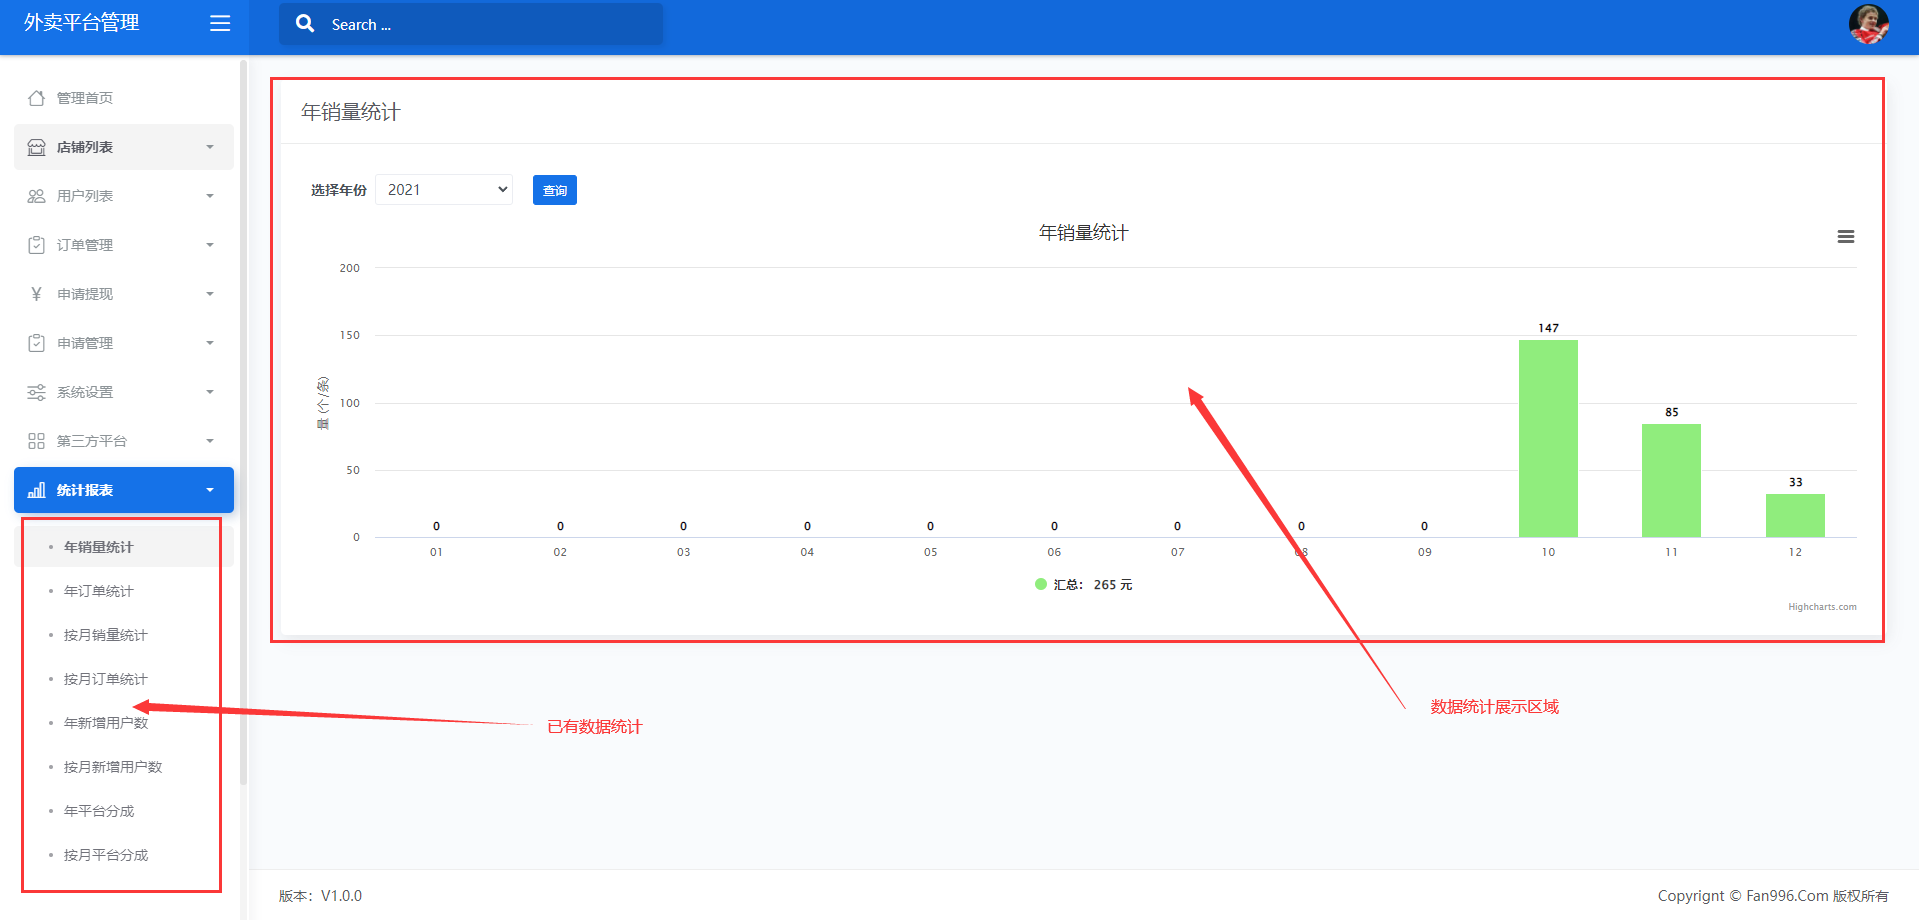
Task: Click the 查询 button
Action: coord(555,190)
